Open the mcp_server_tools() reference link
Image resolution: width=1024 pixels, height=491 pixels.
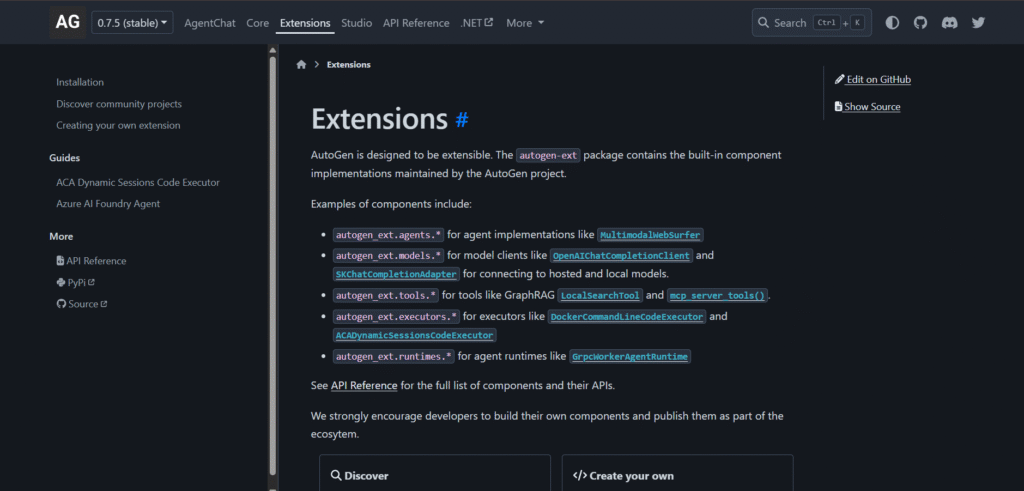pyautogui.click(x=717, y=296)
